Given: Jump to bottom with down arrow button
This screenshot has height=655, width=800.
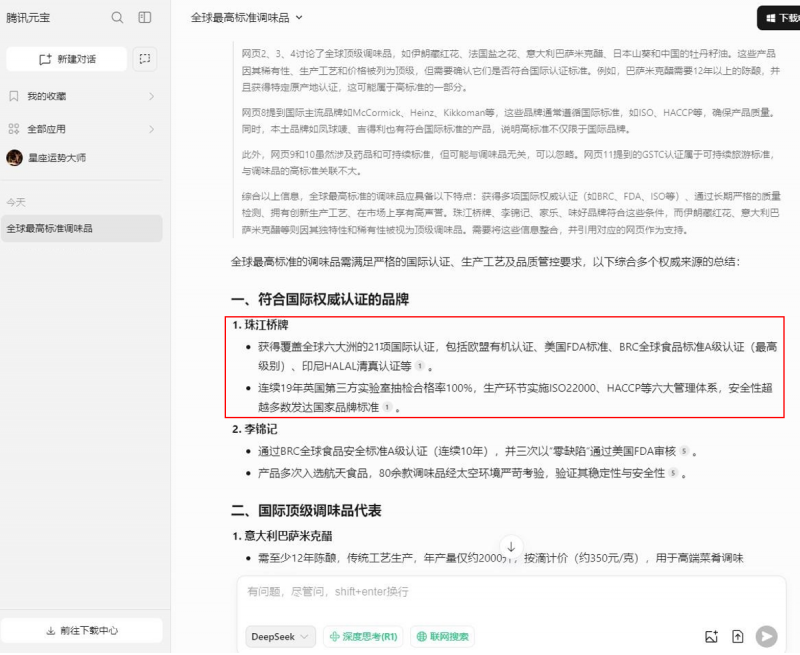Looking at the screenshot, I should pos(511,547).
